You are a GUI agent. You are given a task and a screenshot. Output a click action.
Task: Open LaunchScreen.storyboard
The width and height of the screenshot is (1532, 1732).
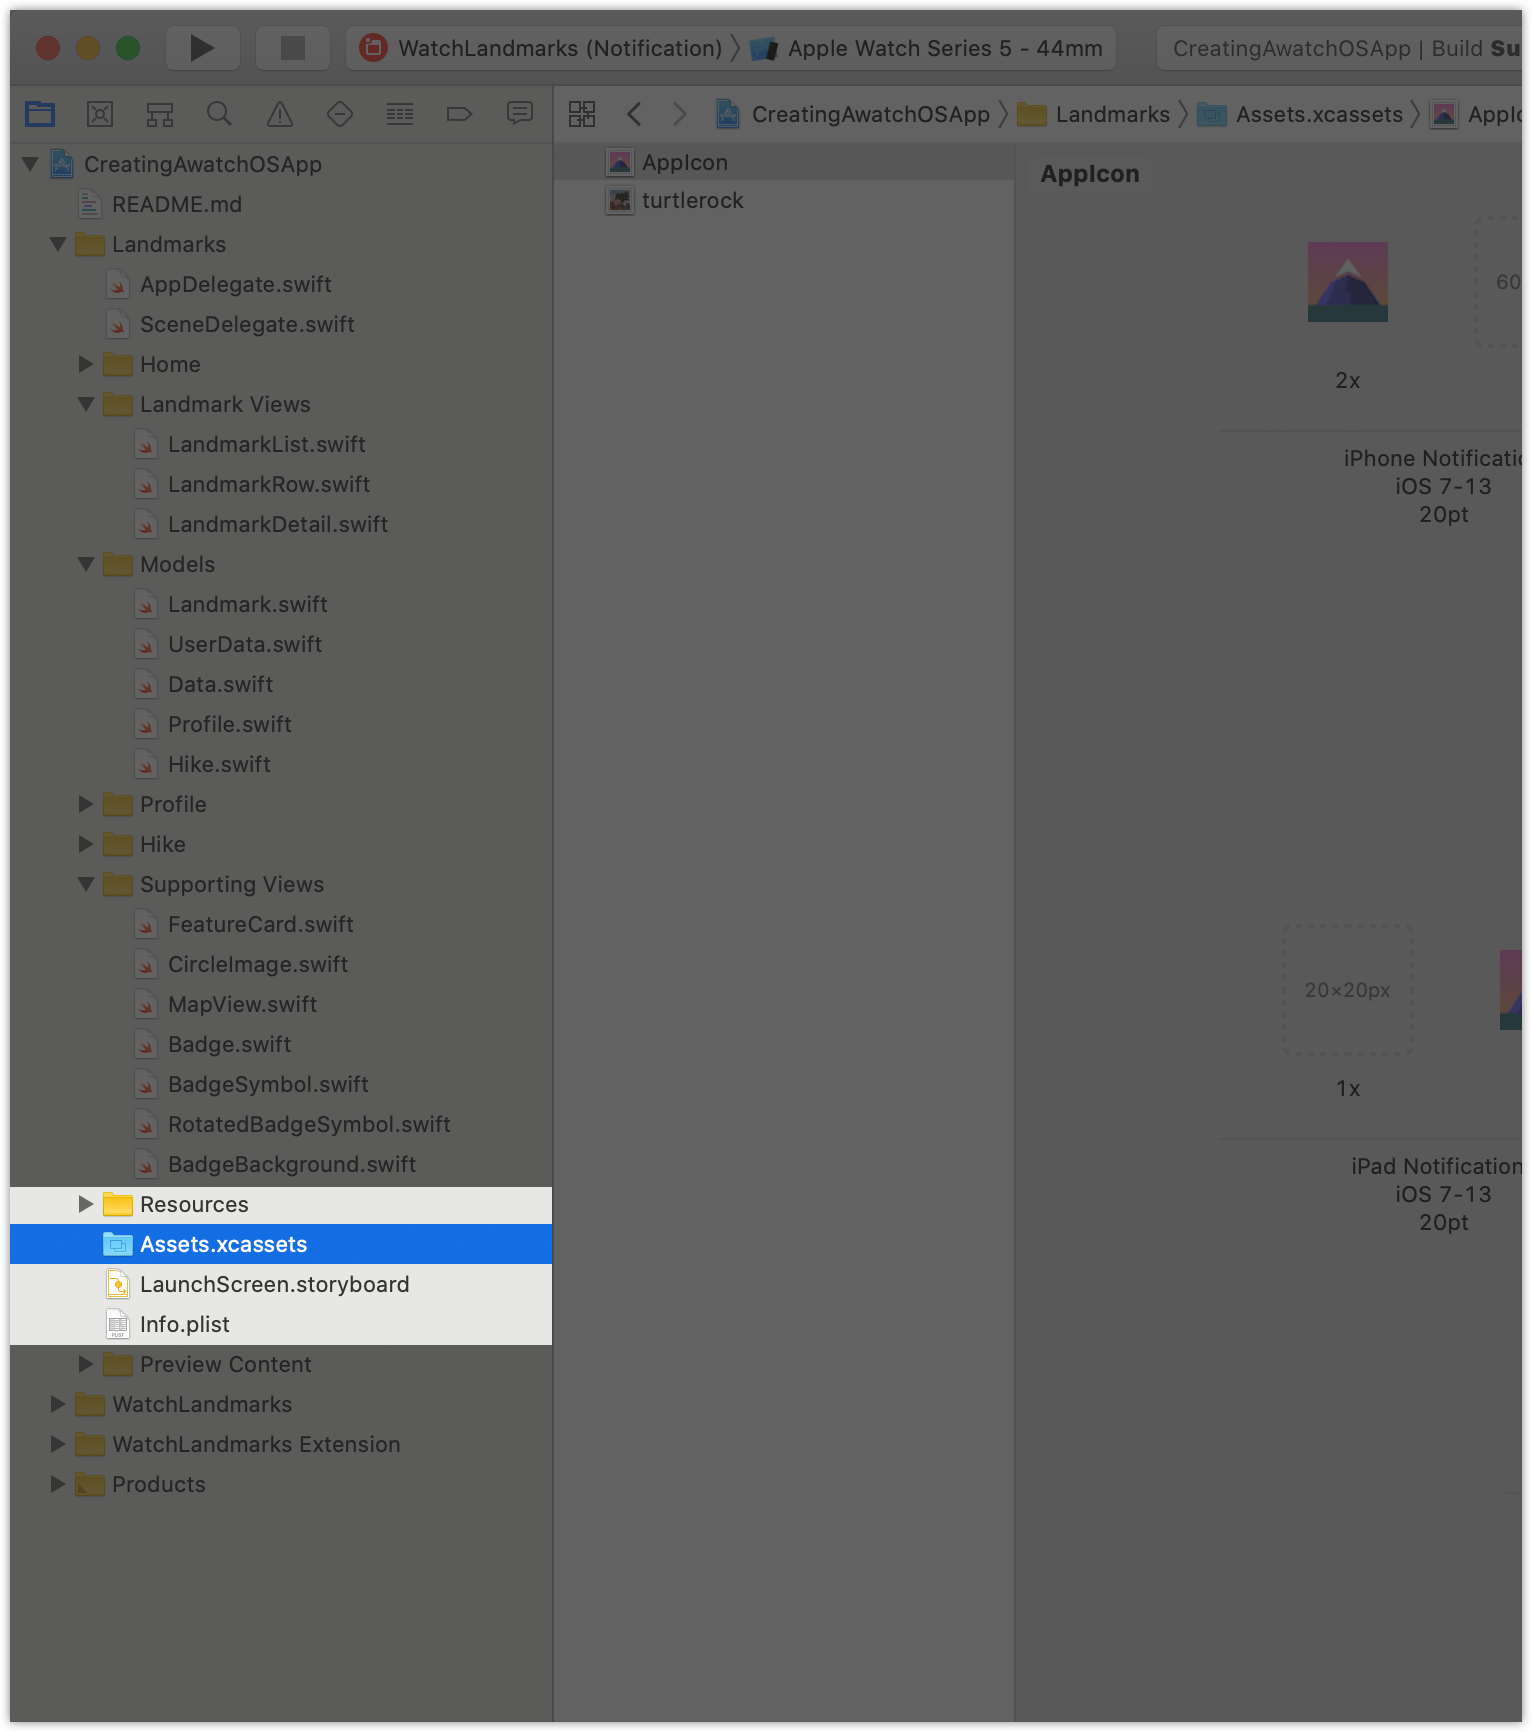(x=281, y=1284)
